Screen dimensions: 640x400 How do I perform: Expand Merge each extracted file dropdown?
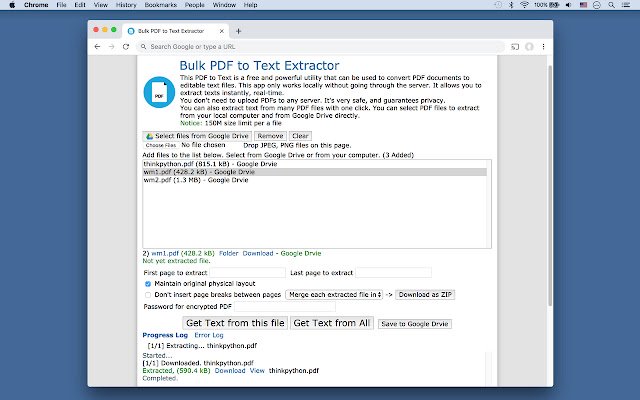pos(334,295)
